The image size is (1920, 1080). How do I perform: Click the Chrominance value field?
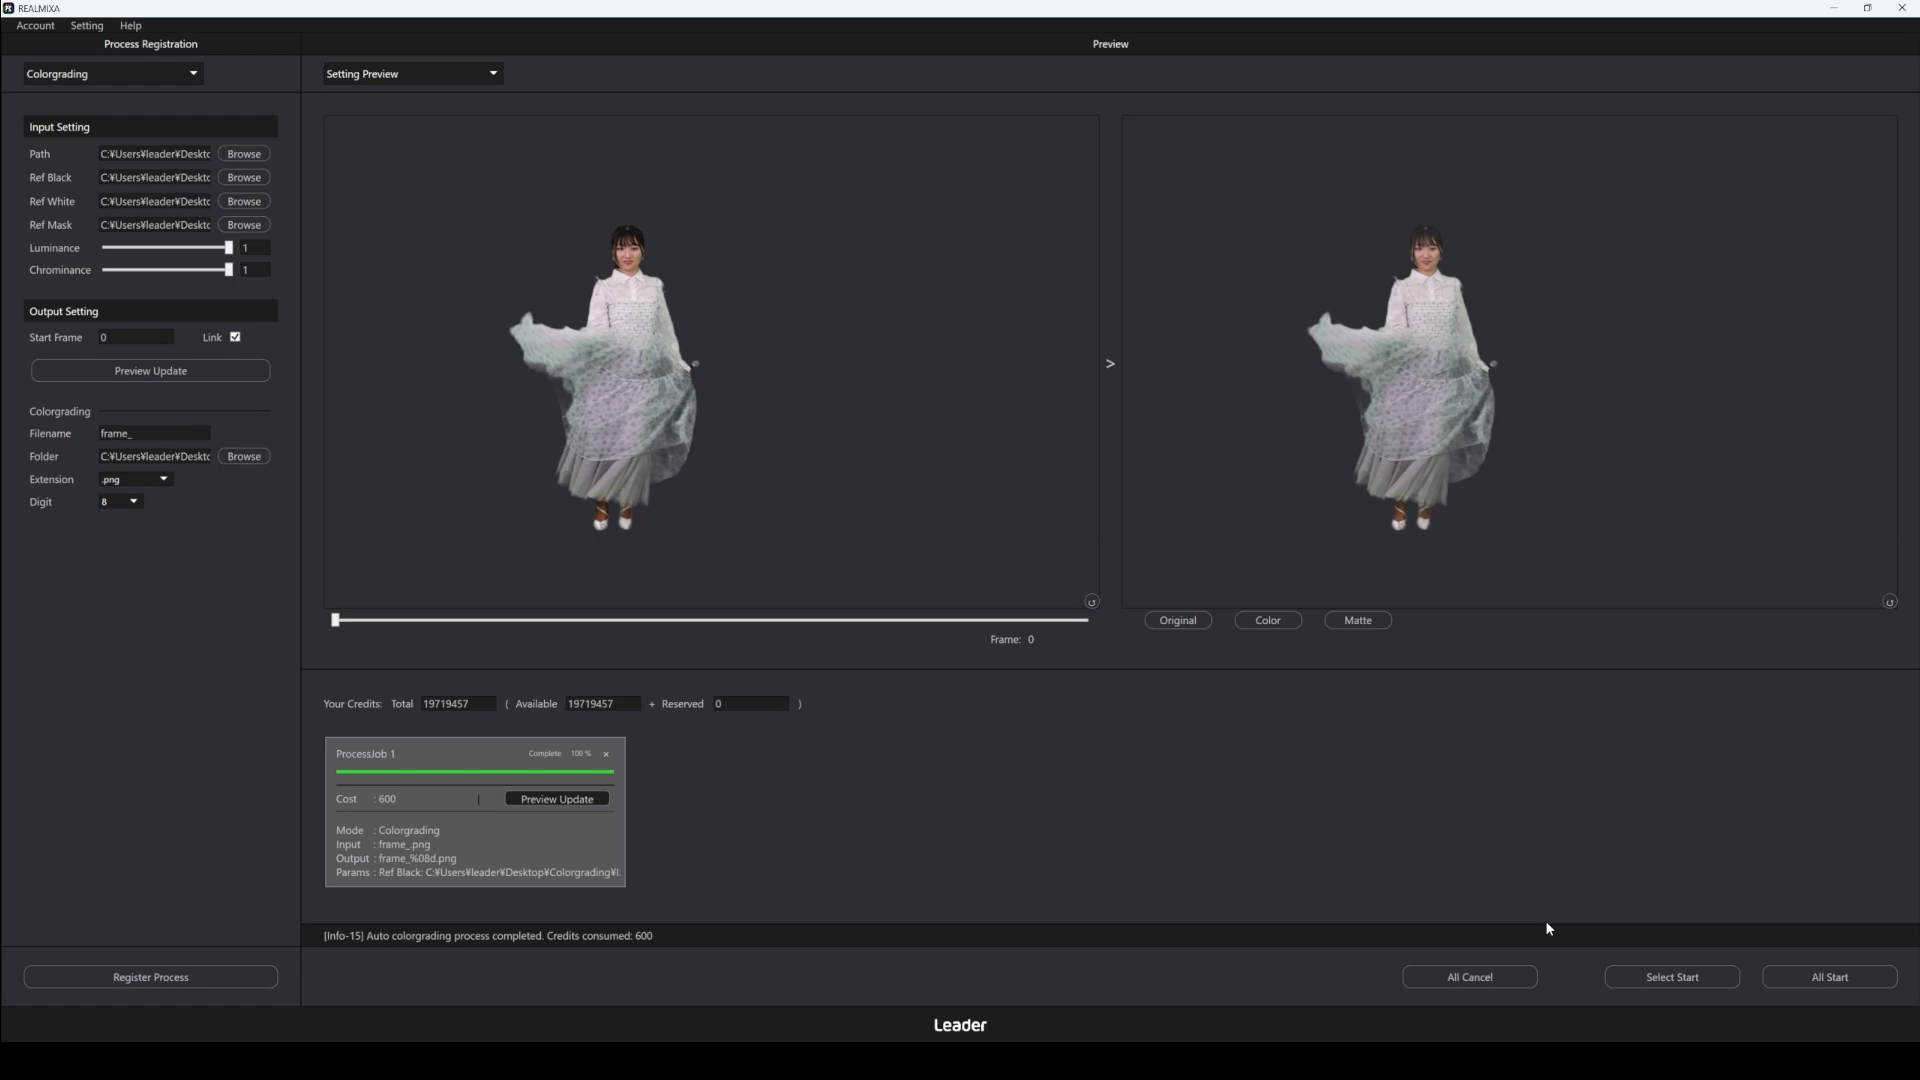(x=255, y=270)
